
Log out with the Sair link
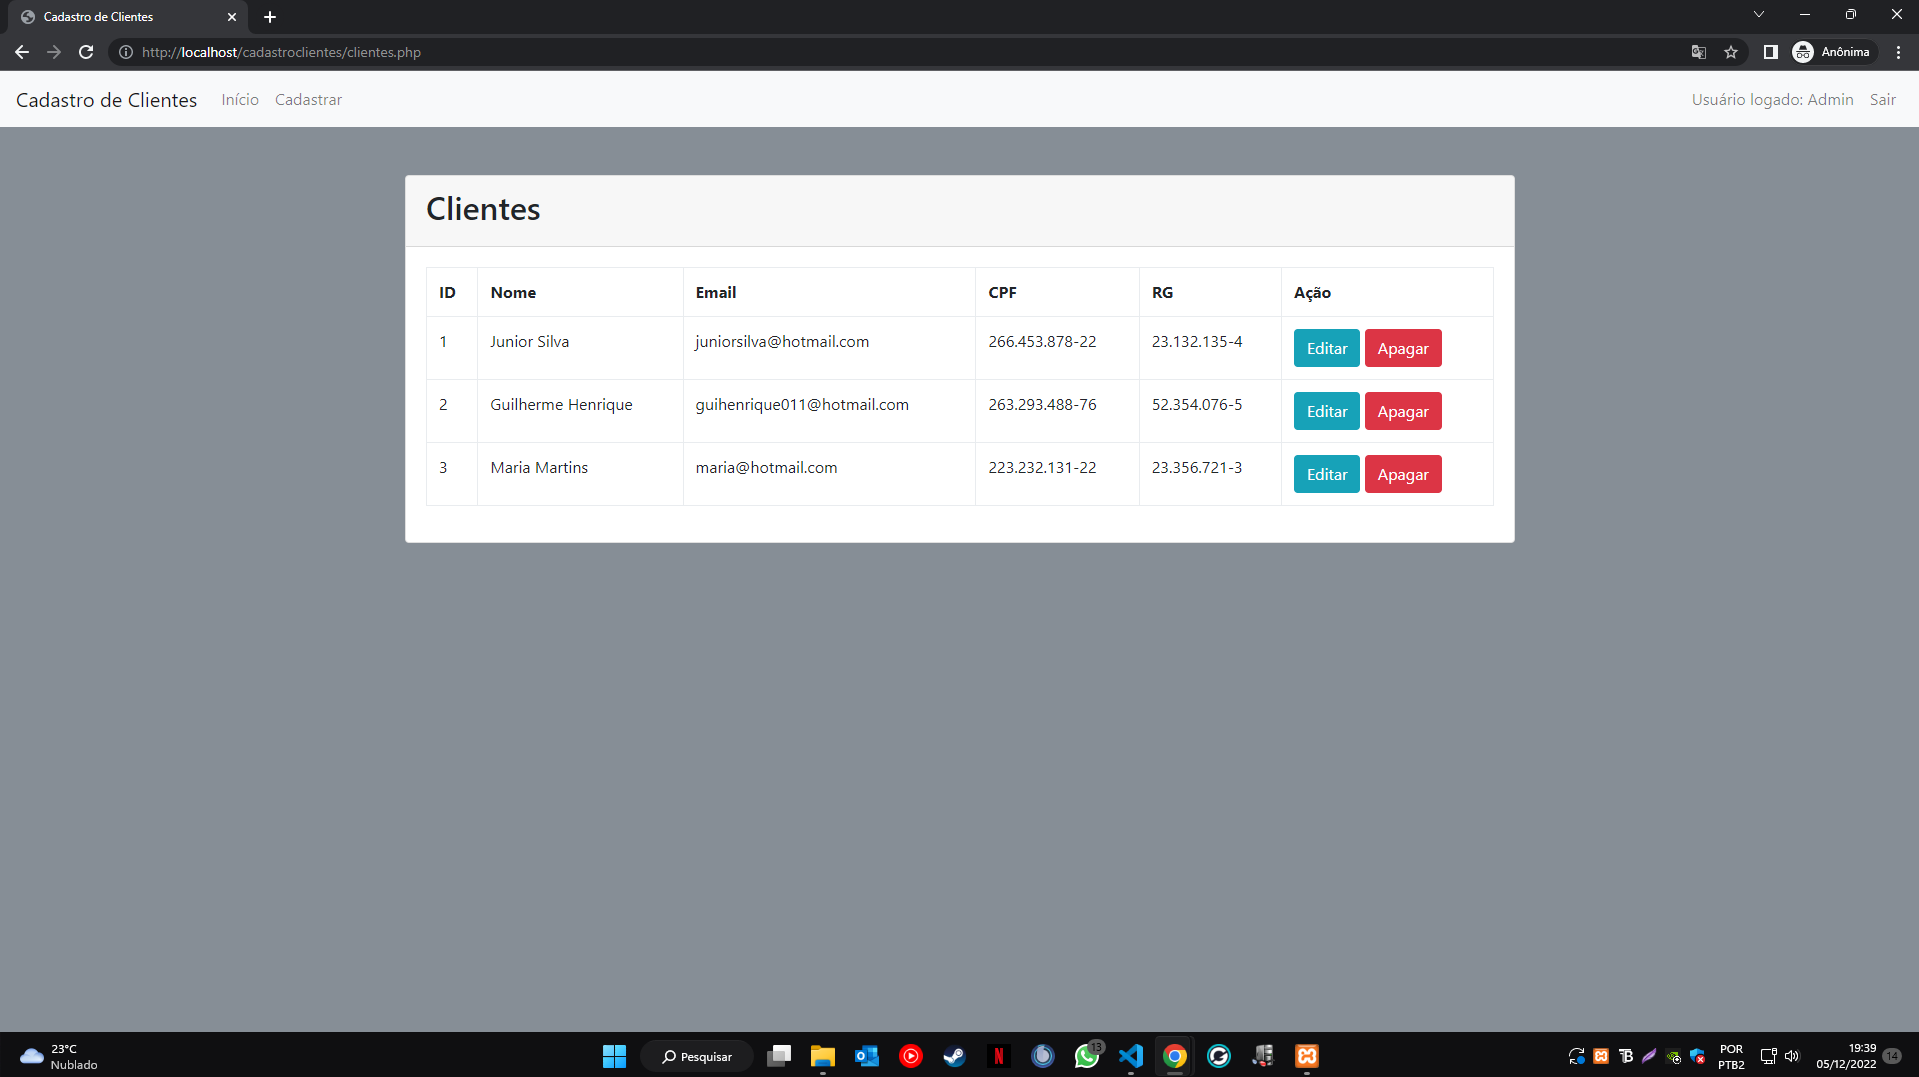(x=1882, y=100)
